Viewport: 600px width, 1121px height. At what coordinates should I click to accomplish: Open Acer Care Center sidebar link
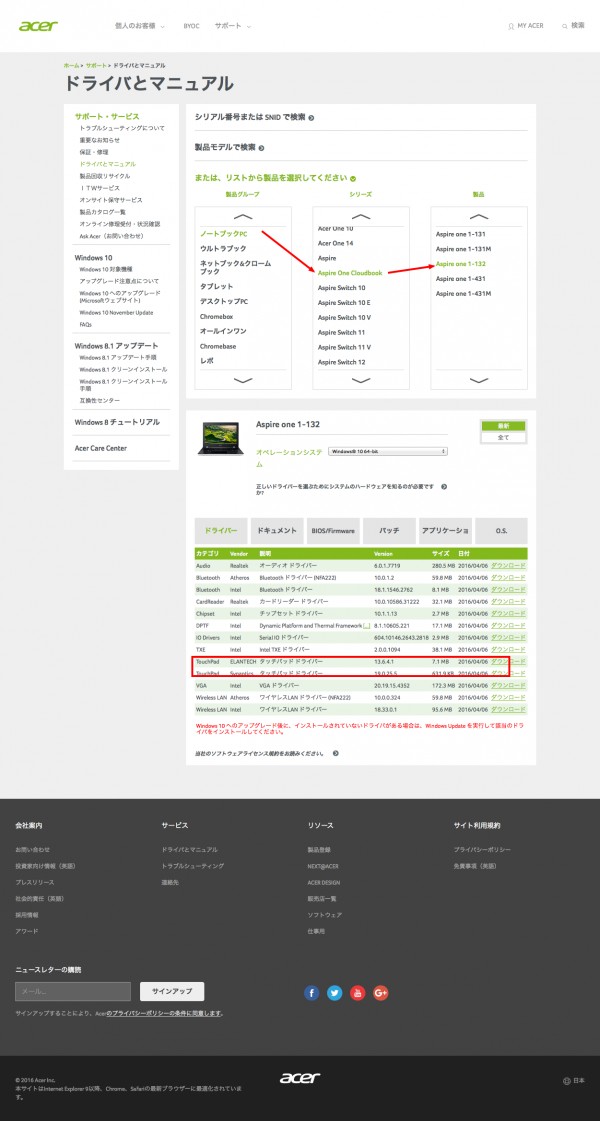[x=101, y=448]
